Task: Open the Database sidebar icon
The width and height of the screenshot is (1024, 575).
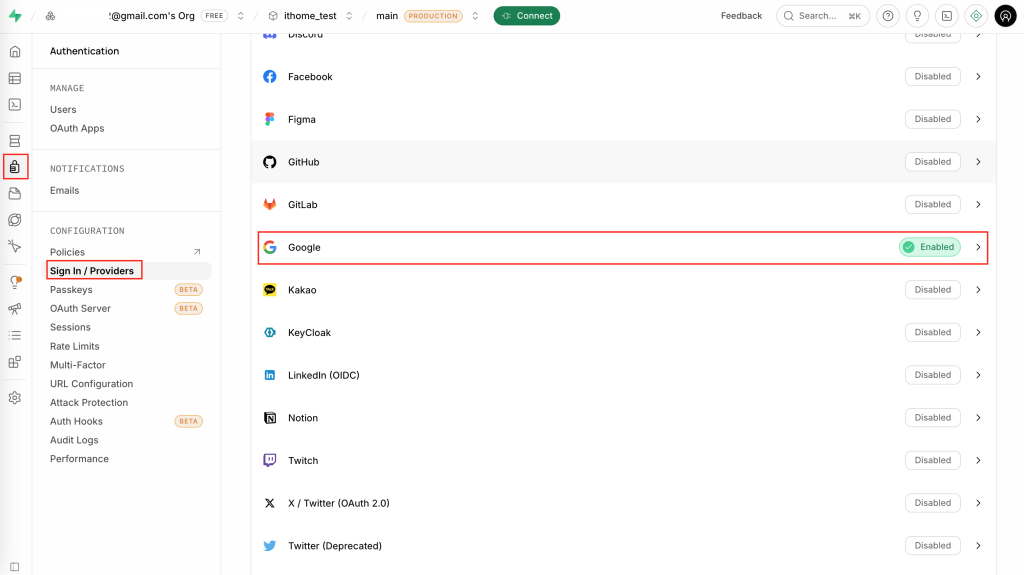Action: coord(15,140)
